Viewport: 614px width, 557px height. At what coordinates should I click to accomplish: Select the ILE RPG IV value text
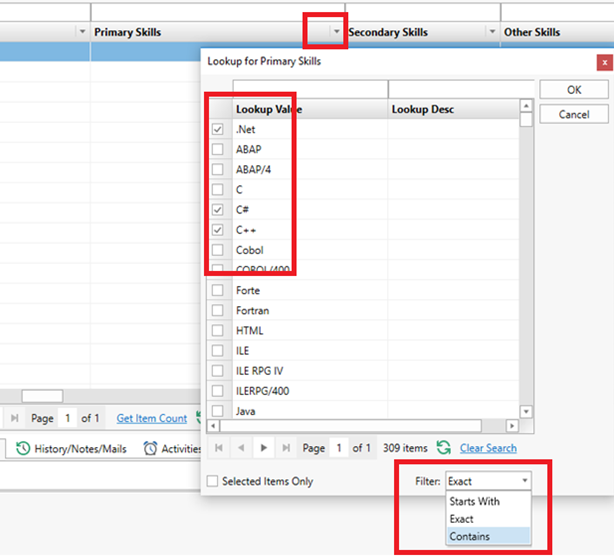[259, 371]
